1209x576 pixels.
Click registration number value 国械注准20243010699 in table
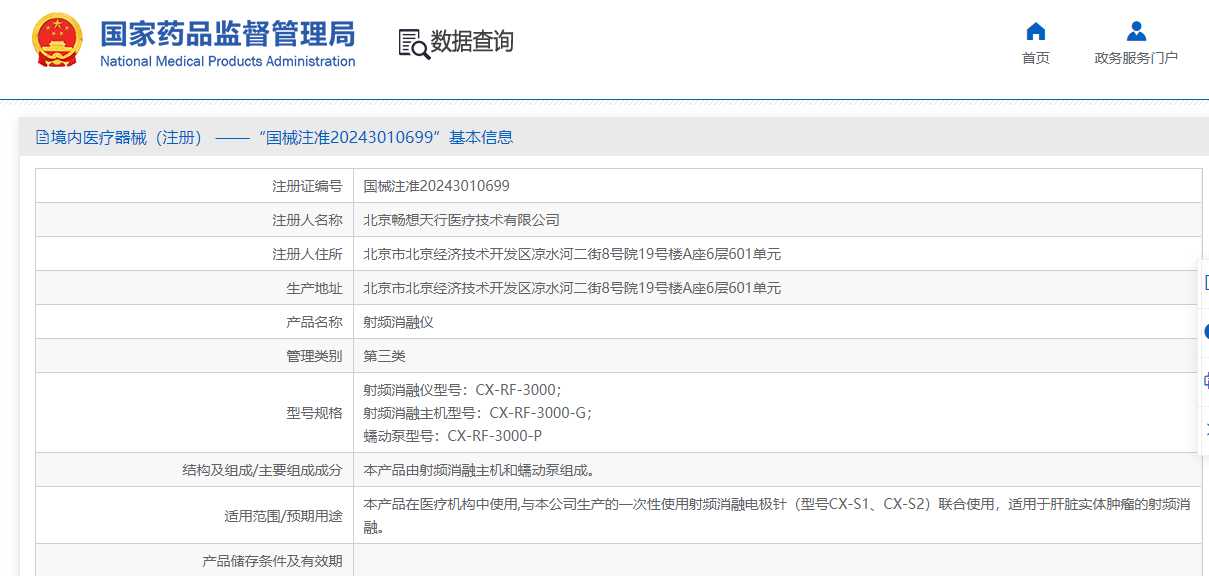pyautogui.click(x=436, y=186)
